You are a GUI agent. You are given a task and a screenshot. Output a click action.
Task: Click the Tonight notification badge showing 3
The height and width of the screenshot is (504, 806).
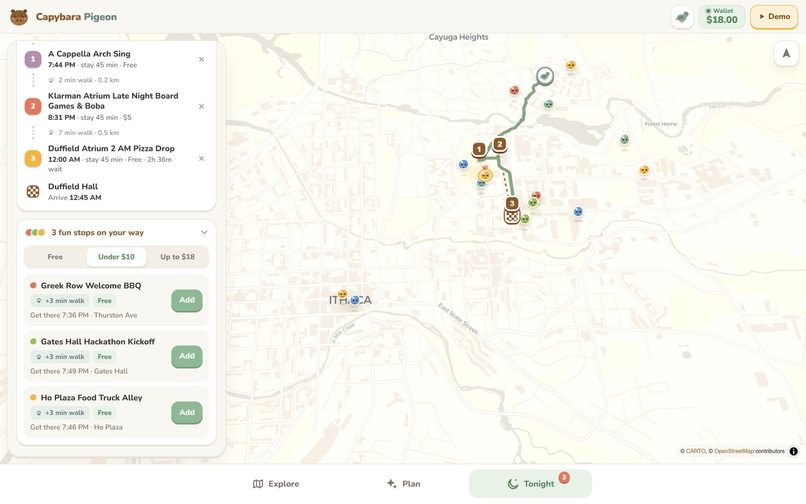click(564, 478)
